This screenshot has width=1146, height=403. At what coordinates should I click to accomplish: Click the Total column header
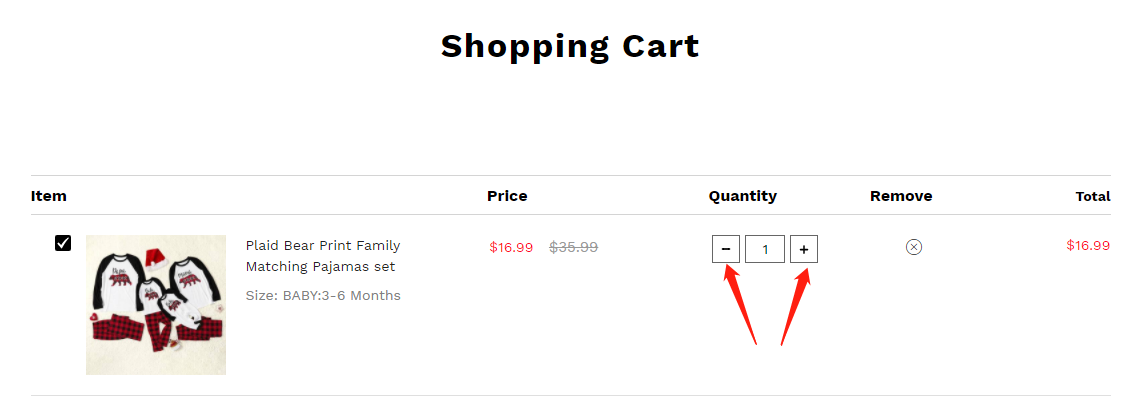(1093, 196)
